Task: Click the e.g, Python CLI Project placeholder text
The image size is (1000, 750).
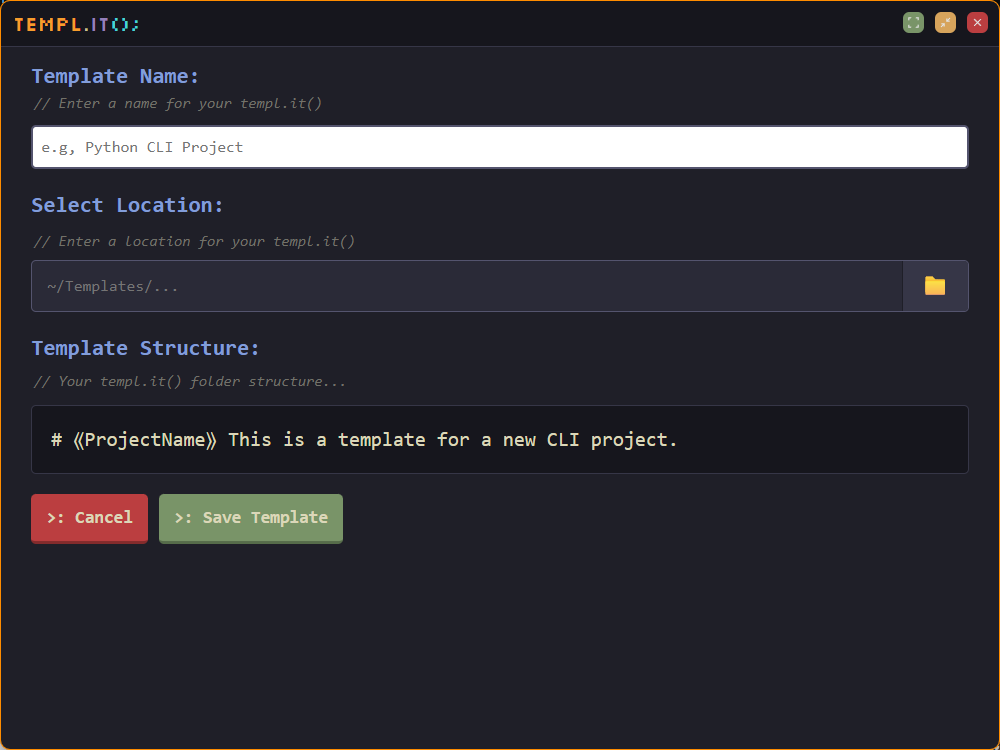Action: 144,146
